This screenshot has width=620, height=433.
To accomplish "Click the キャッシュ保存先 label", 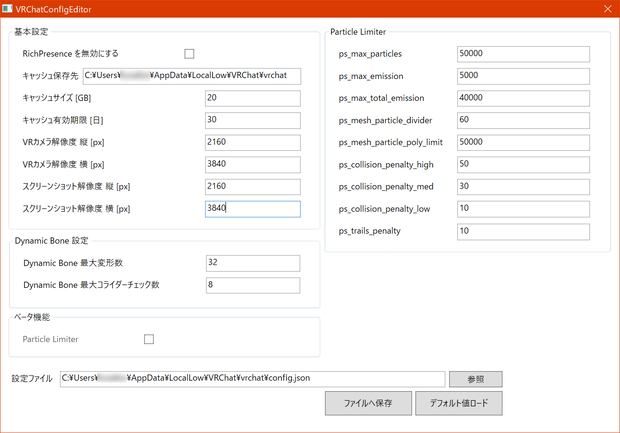I will [50, 76].
